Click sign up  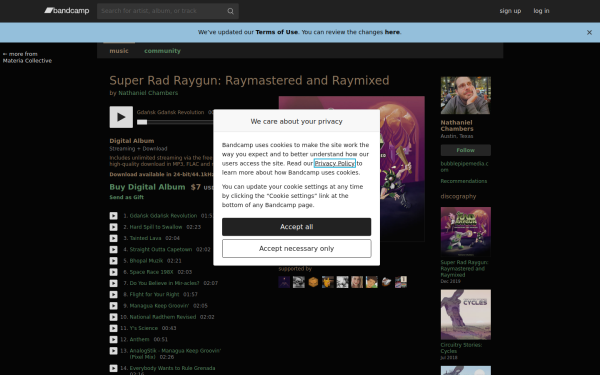pyautogui.click(x=510, y=11)
